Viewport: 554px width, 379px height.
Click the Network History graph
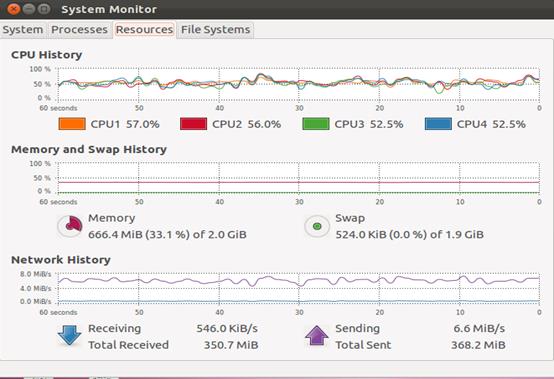coord(299,288)
